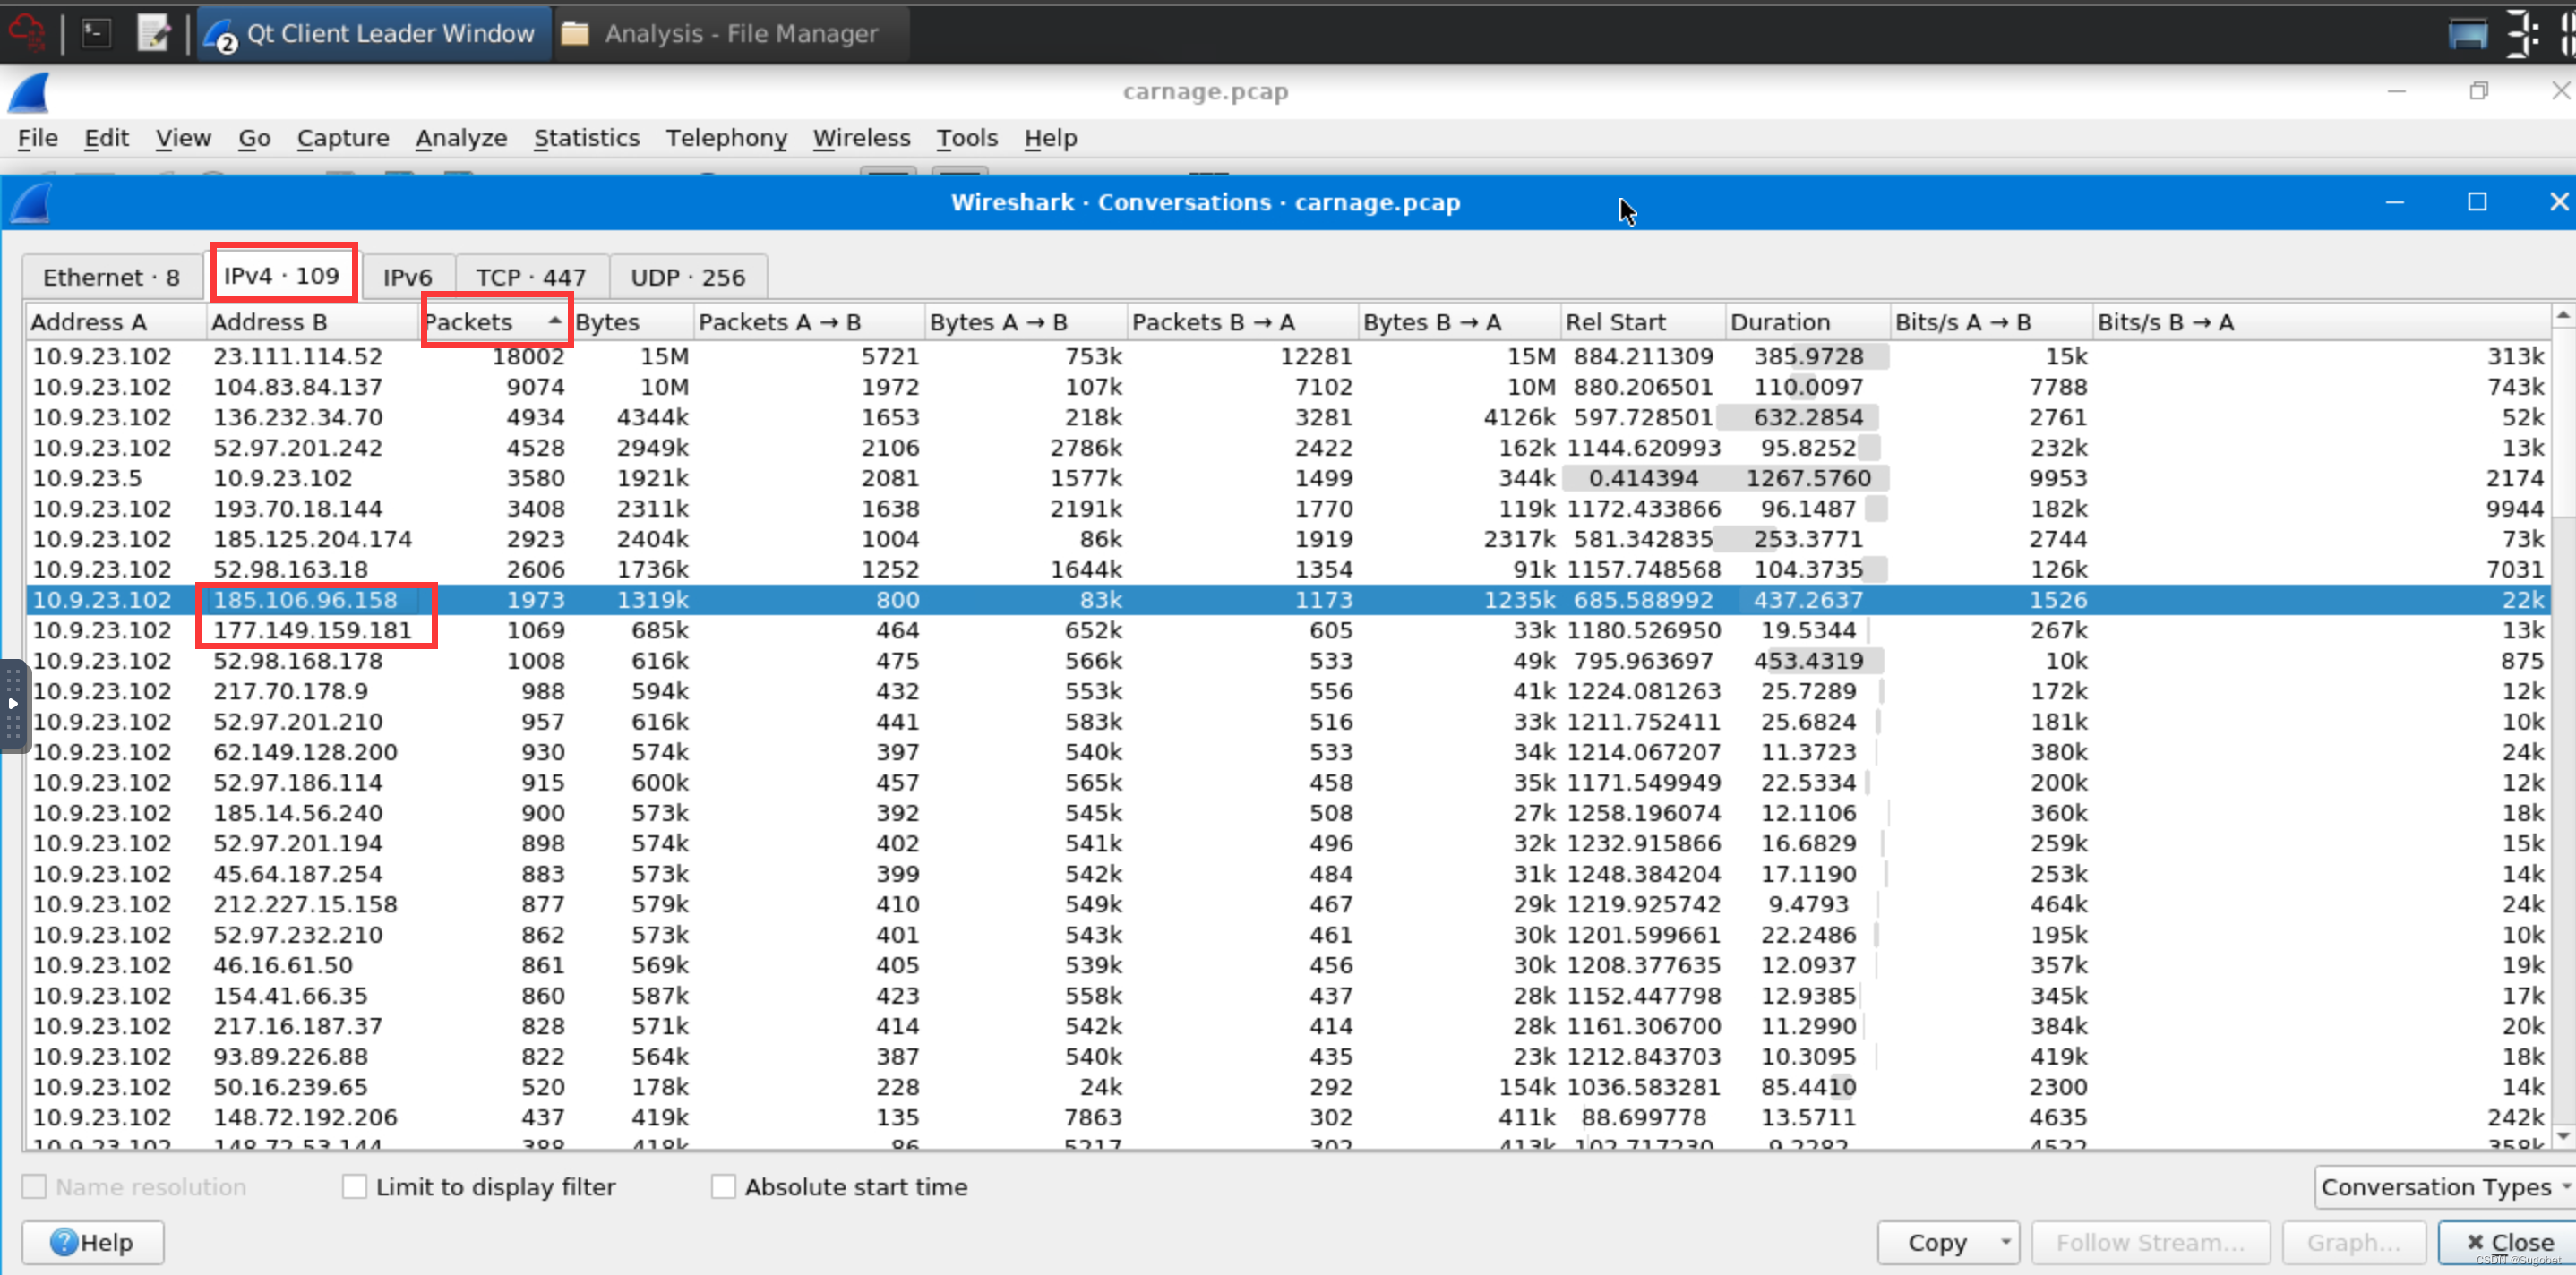Click the Follow Stream... button
2576x1275 pixels.
pyautogui.click(x=2150, y=1242)
